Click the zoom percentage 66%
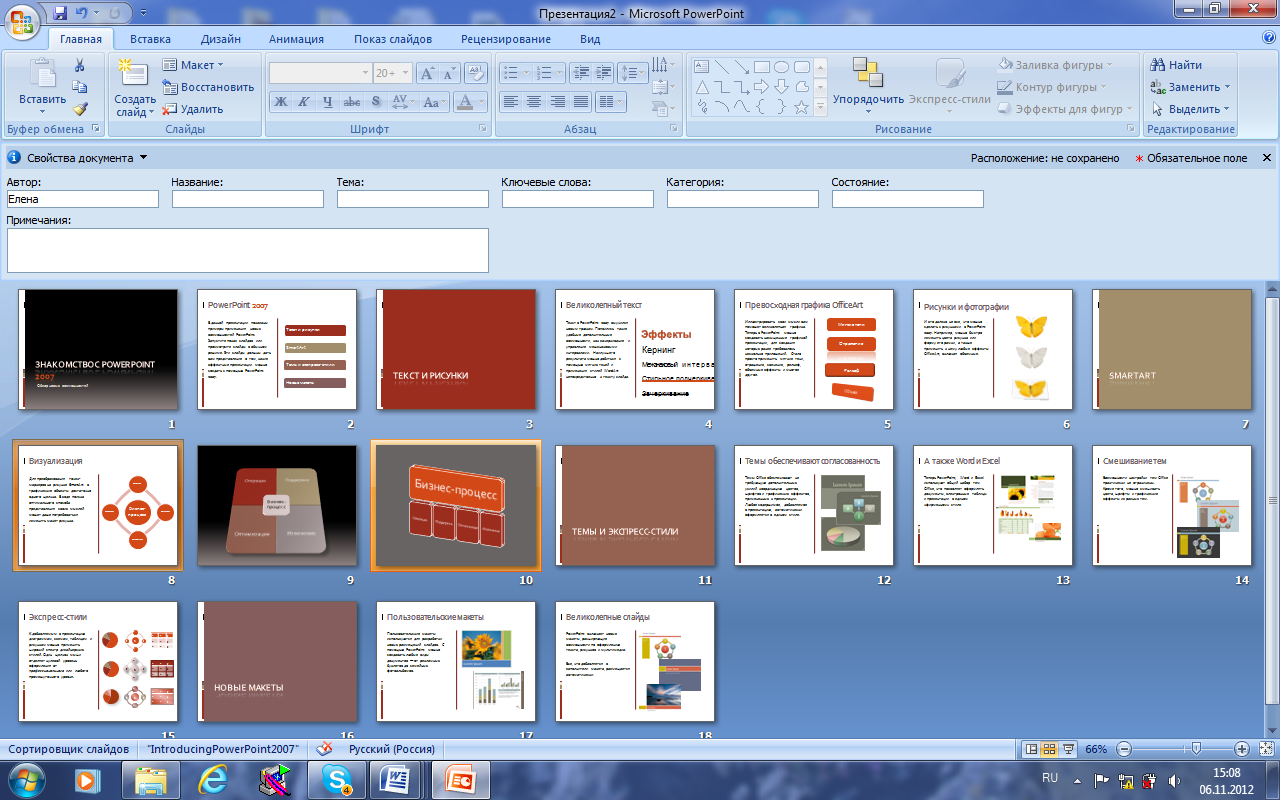The height and width of the screenshot is (800, 1280). pyautogui.click(x=1096, y=749)
